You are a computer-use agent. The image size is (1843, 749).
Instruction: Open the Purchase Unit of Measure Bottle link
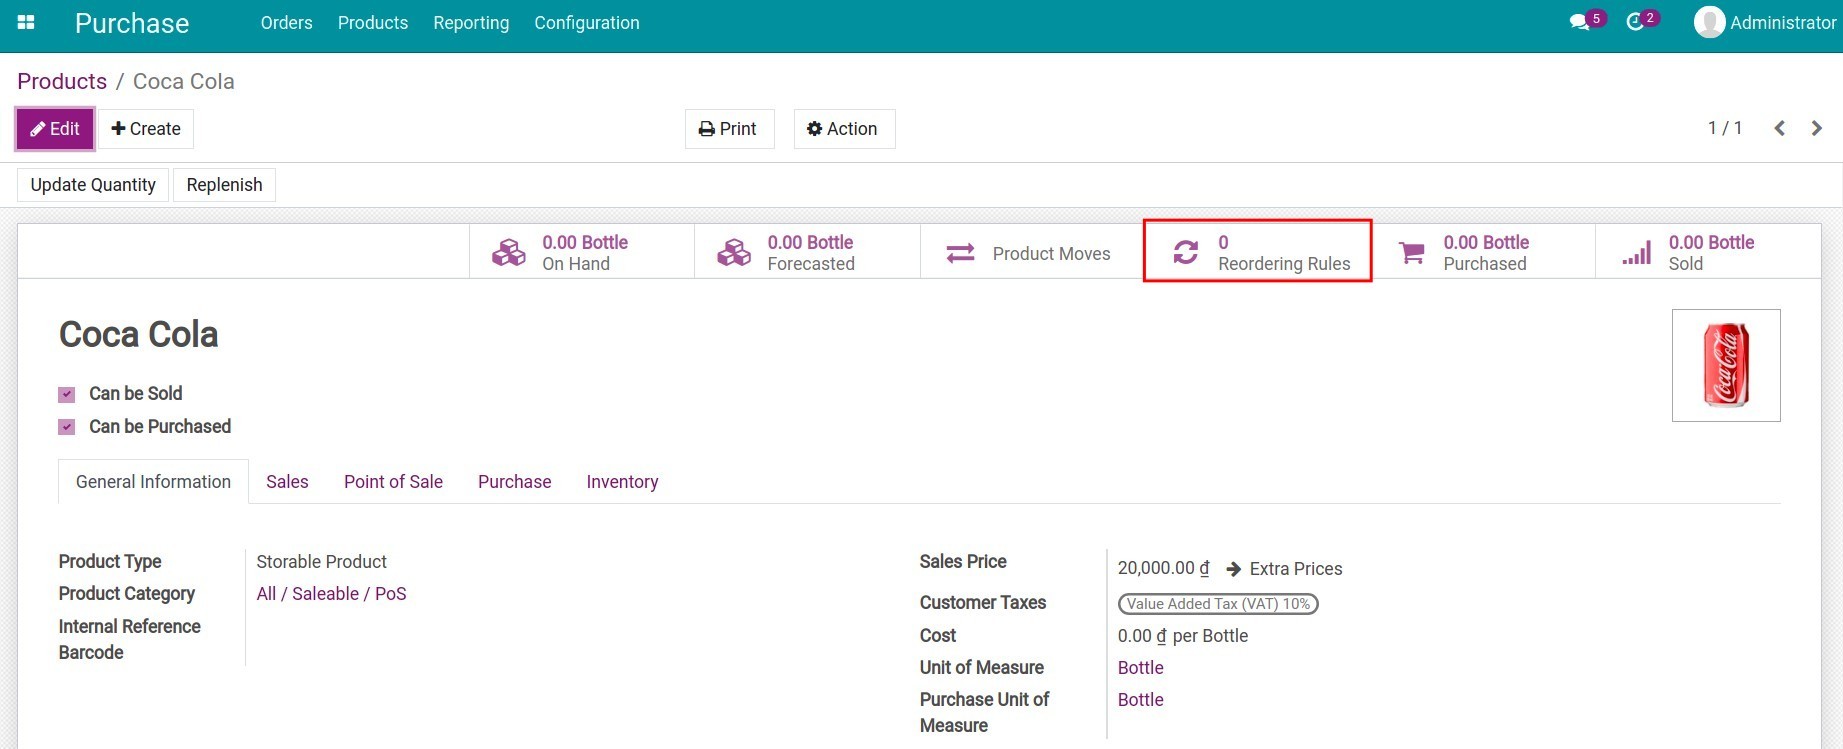click(x=1140, y=700)
